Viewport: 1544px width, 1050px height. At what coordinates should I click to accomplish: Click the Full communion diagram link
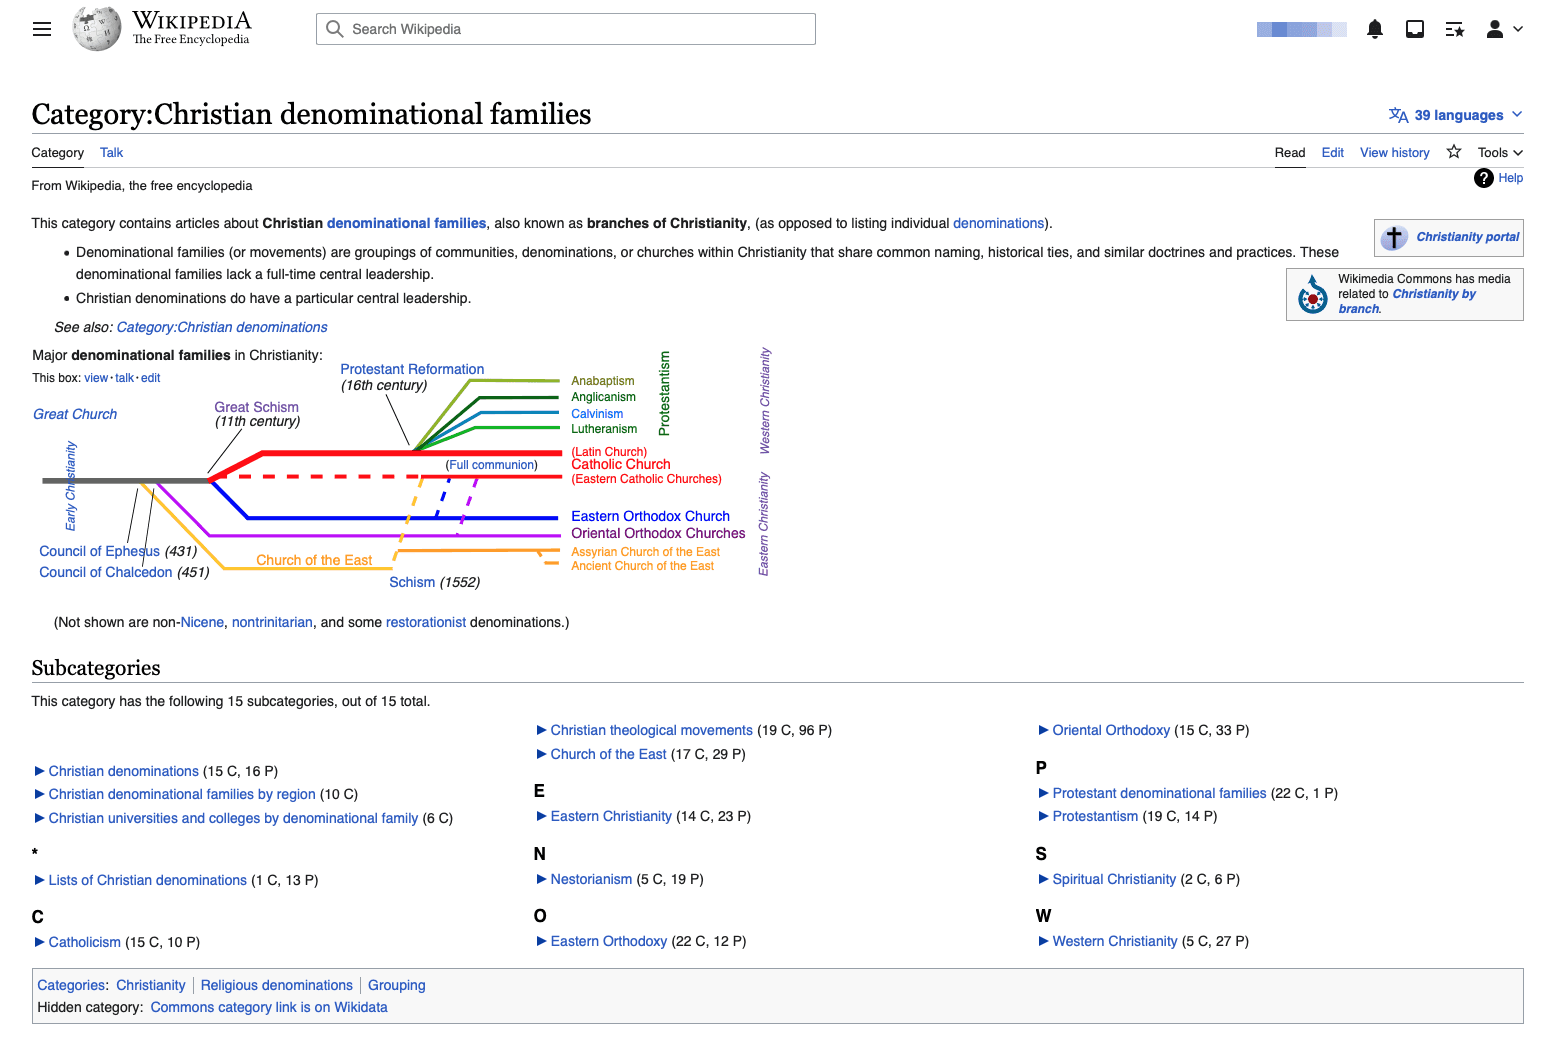coord(492,465)
